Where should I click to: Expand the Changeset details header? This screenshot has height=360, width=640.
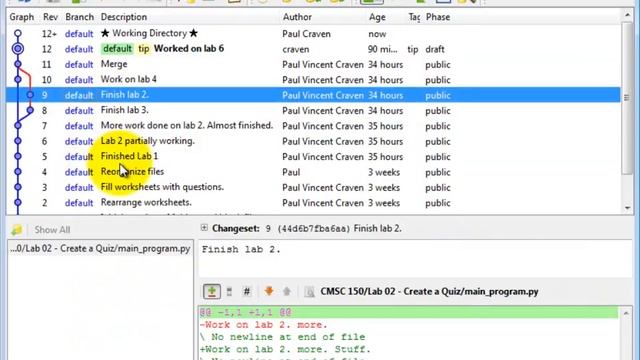click(204, 228)
